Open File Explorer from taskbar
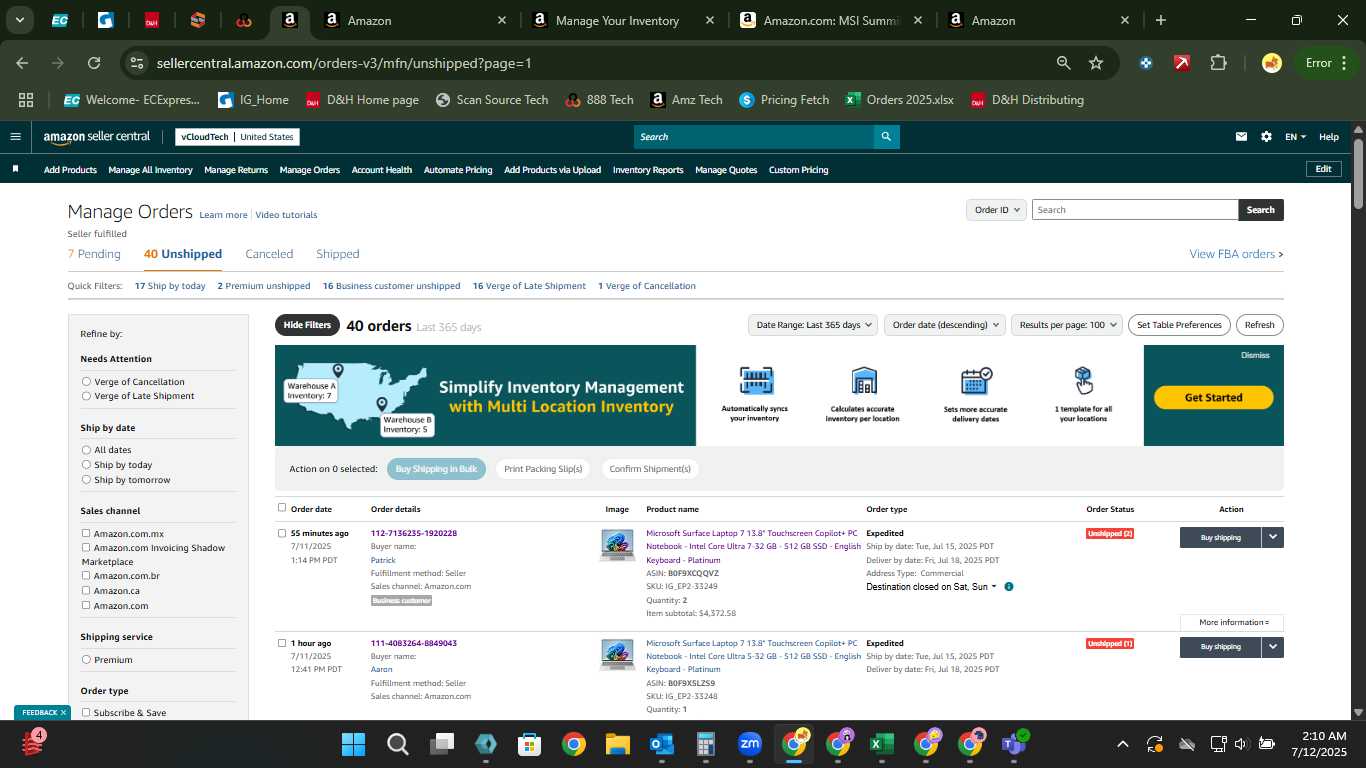Viewport: 1366px width, 768px height. point(617,744)
